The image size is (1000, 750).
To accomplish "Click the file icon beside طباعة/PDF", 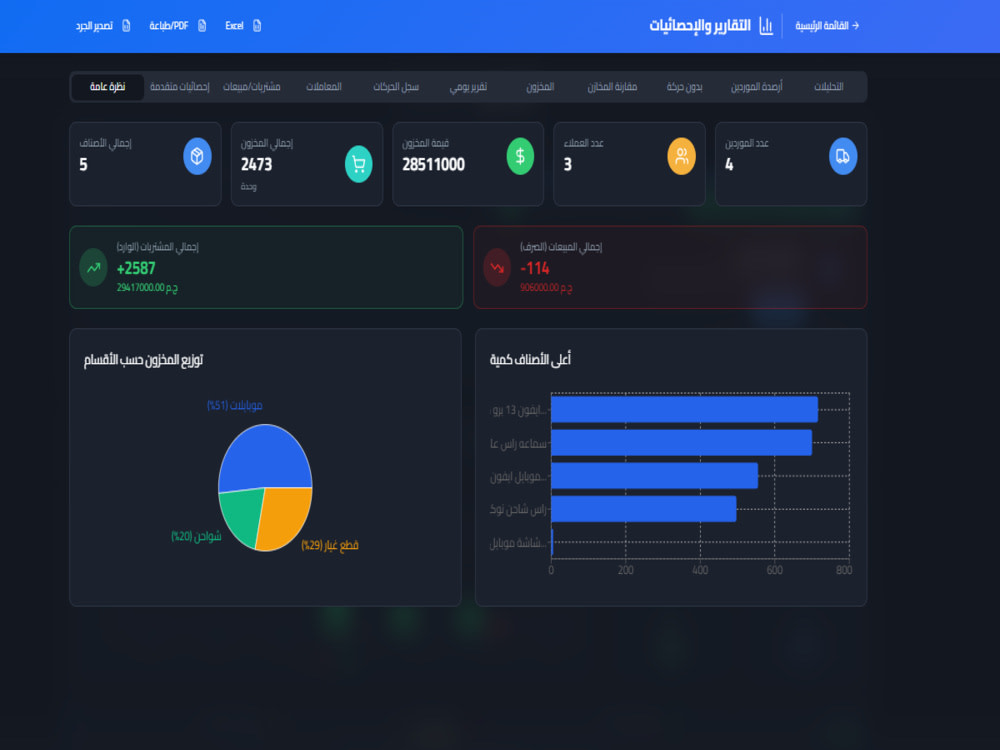I will pyautogui.click(x=202, y=26).
